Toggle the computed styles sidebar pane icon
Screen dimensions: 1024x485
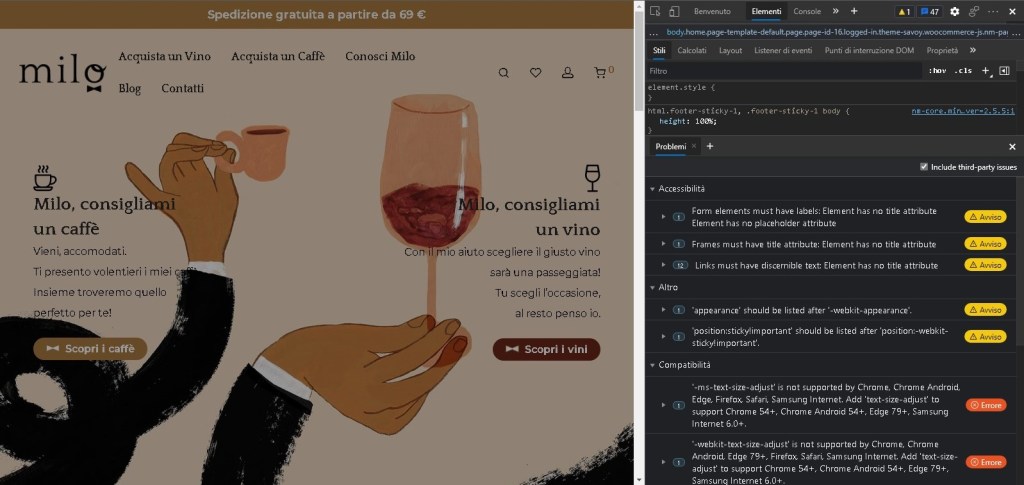click(1004, 71)
